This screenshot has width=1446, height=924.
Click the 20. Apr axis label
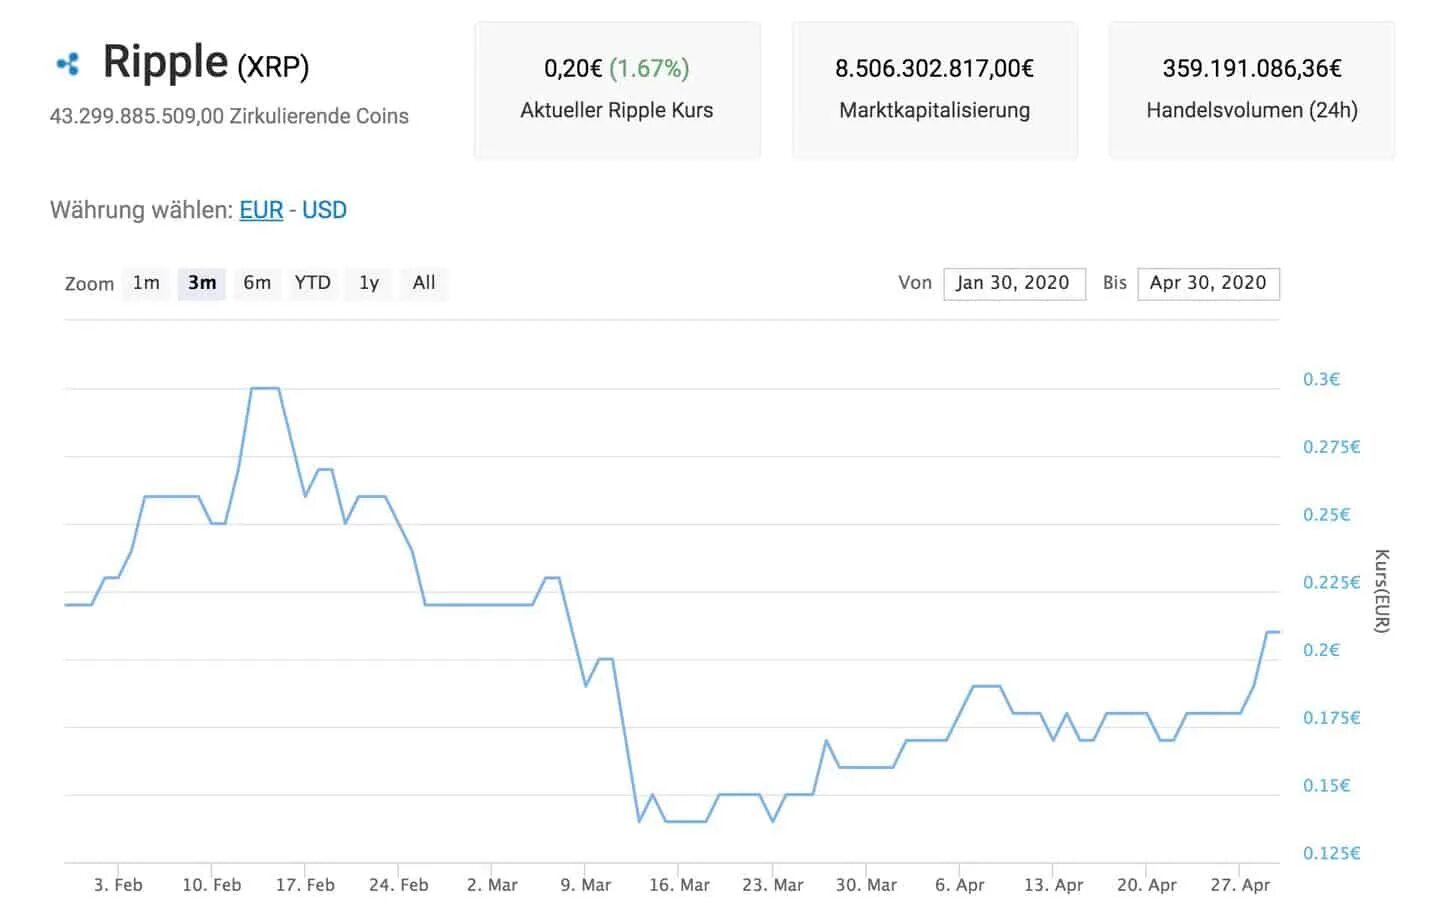coord(1147,885)
